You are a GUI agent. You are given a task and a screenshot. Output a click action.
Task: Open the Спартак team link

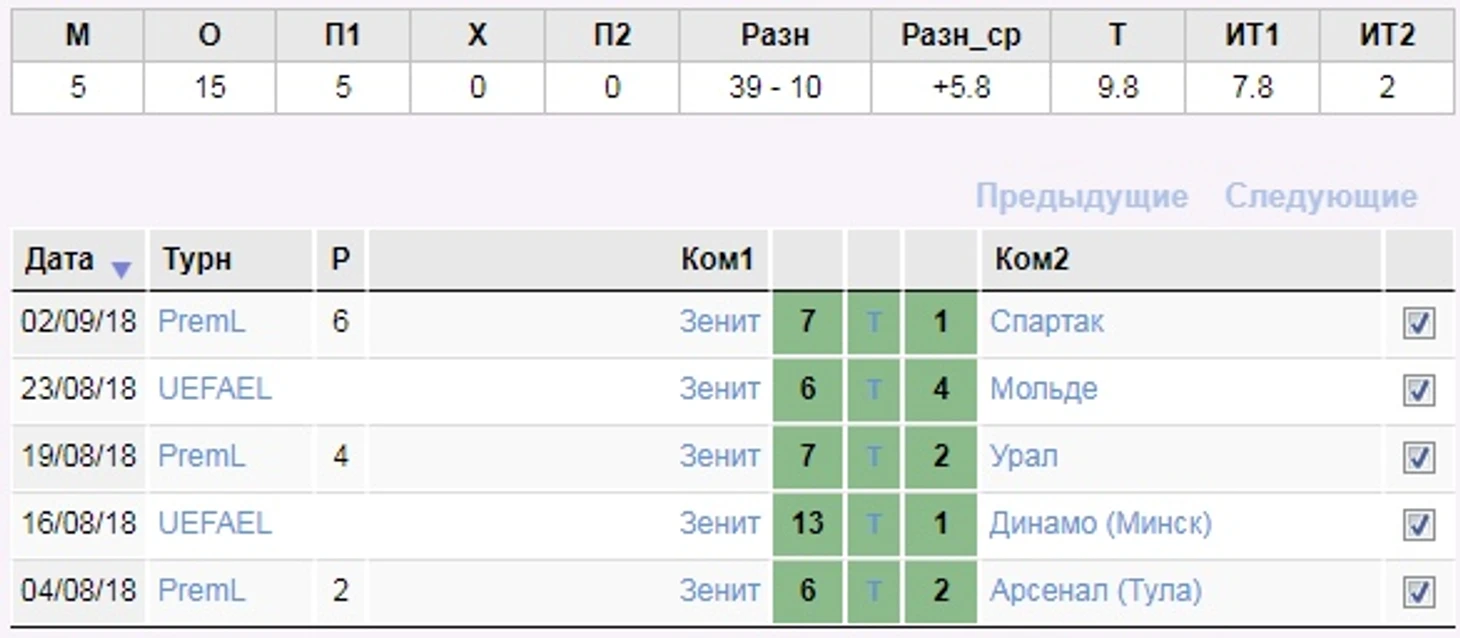1047,322
